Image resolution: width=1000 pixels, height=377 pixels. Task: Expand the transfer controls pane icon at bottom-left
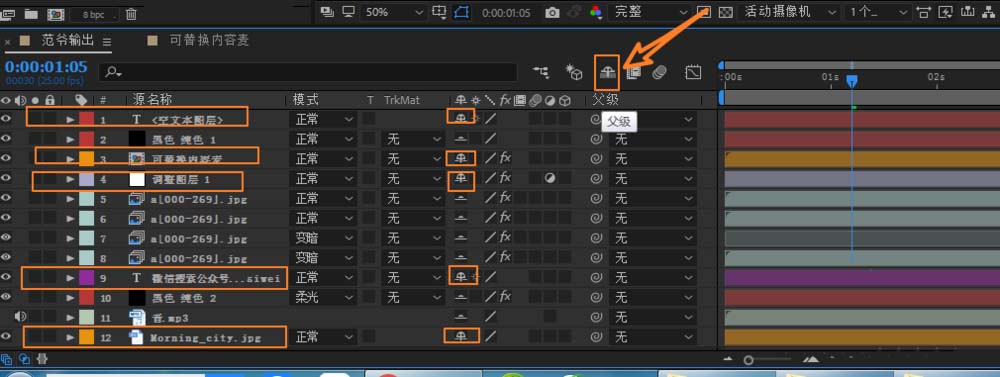(25, 359)
